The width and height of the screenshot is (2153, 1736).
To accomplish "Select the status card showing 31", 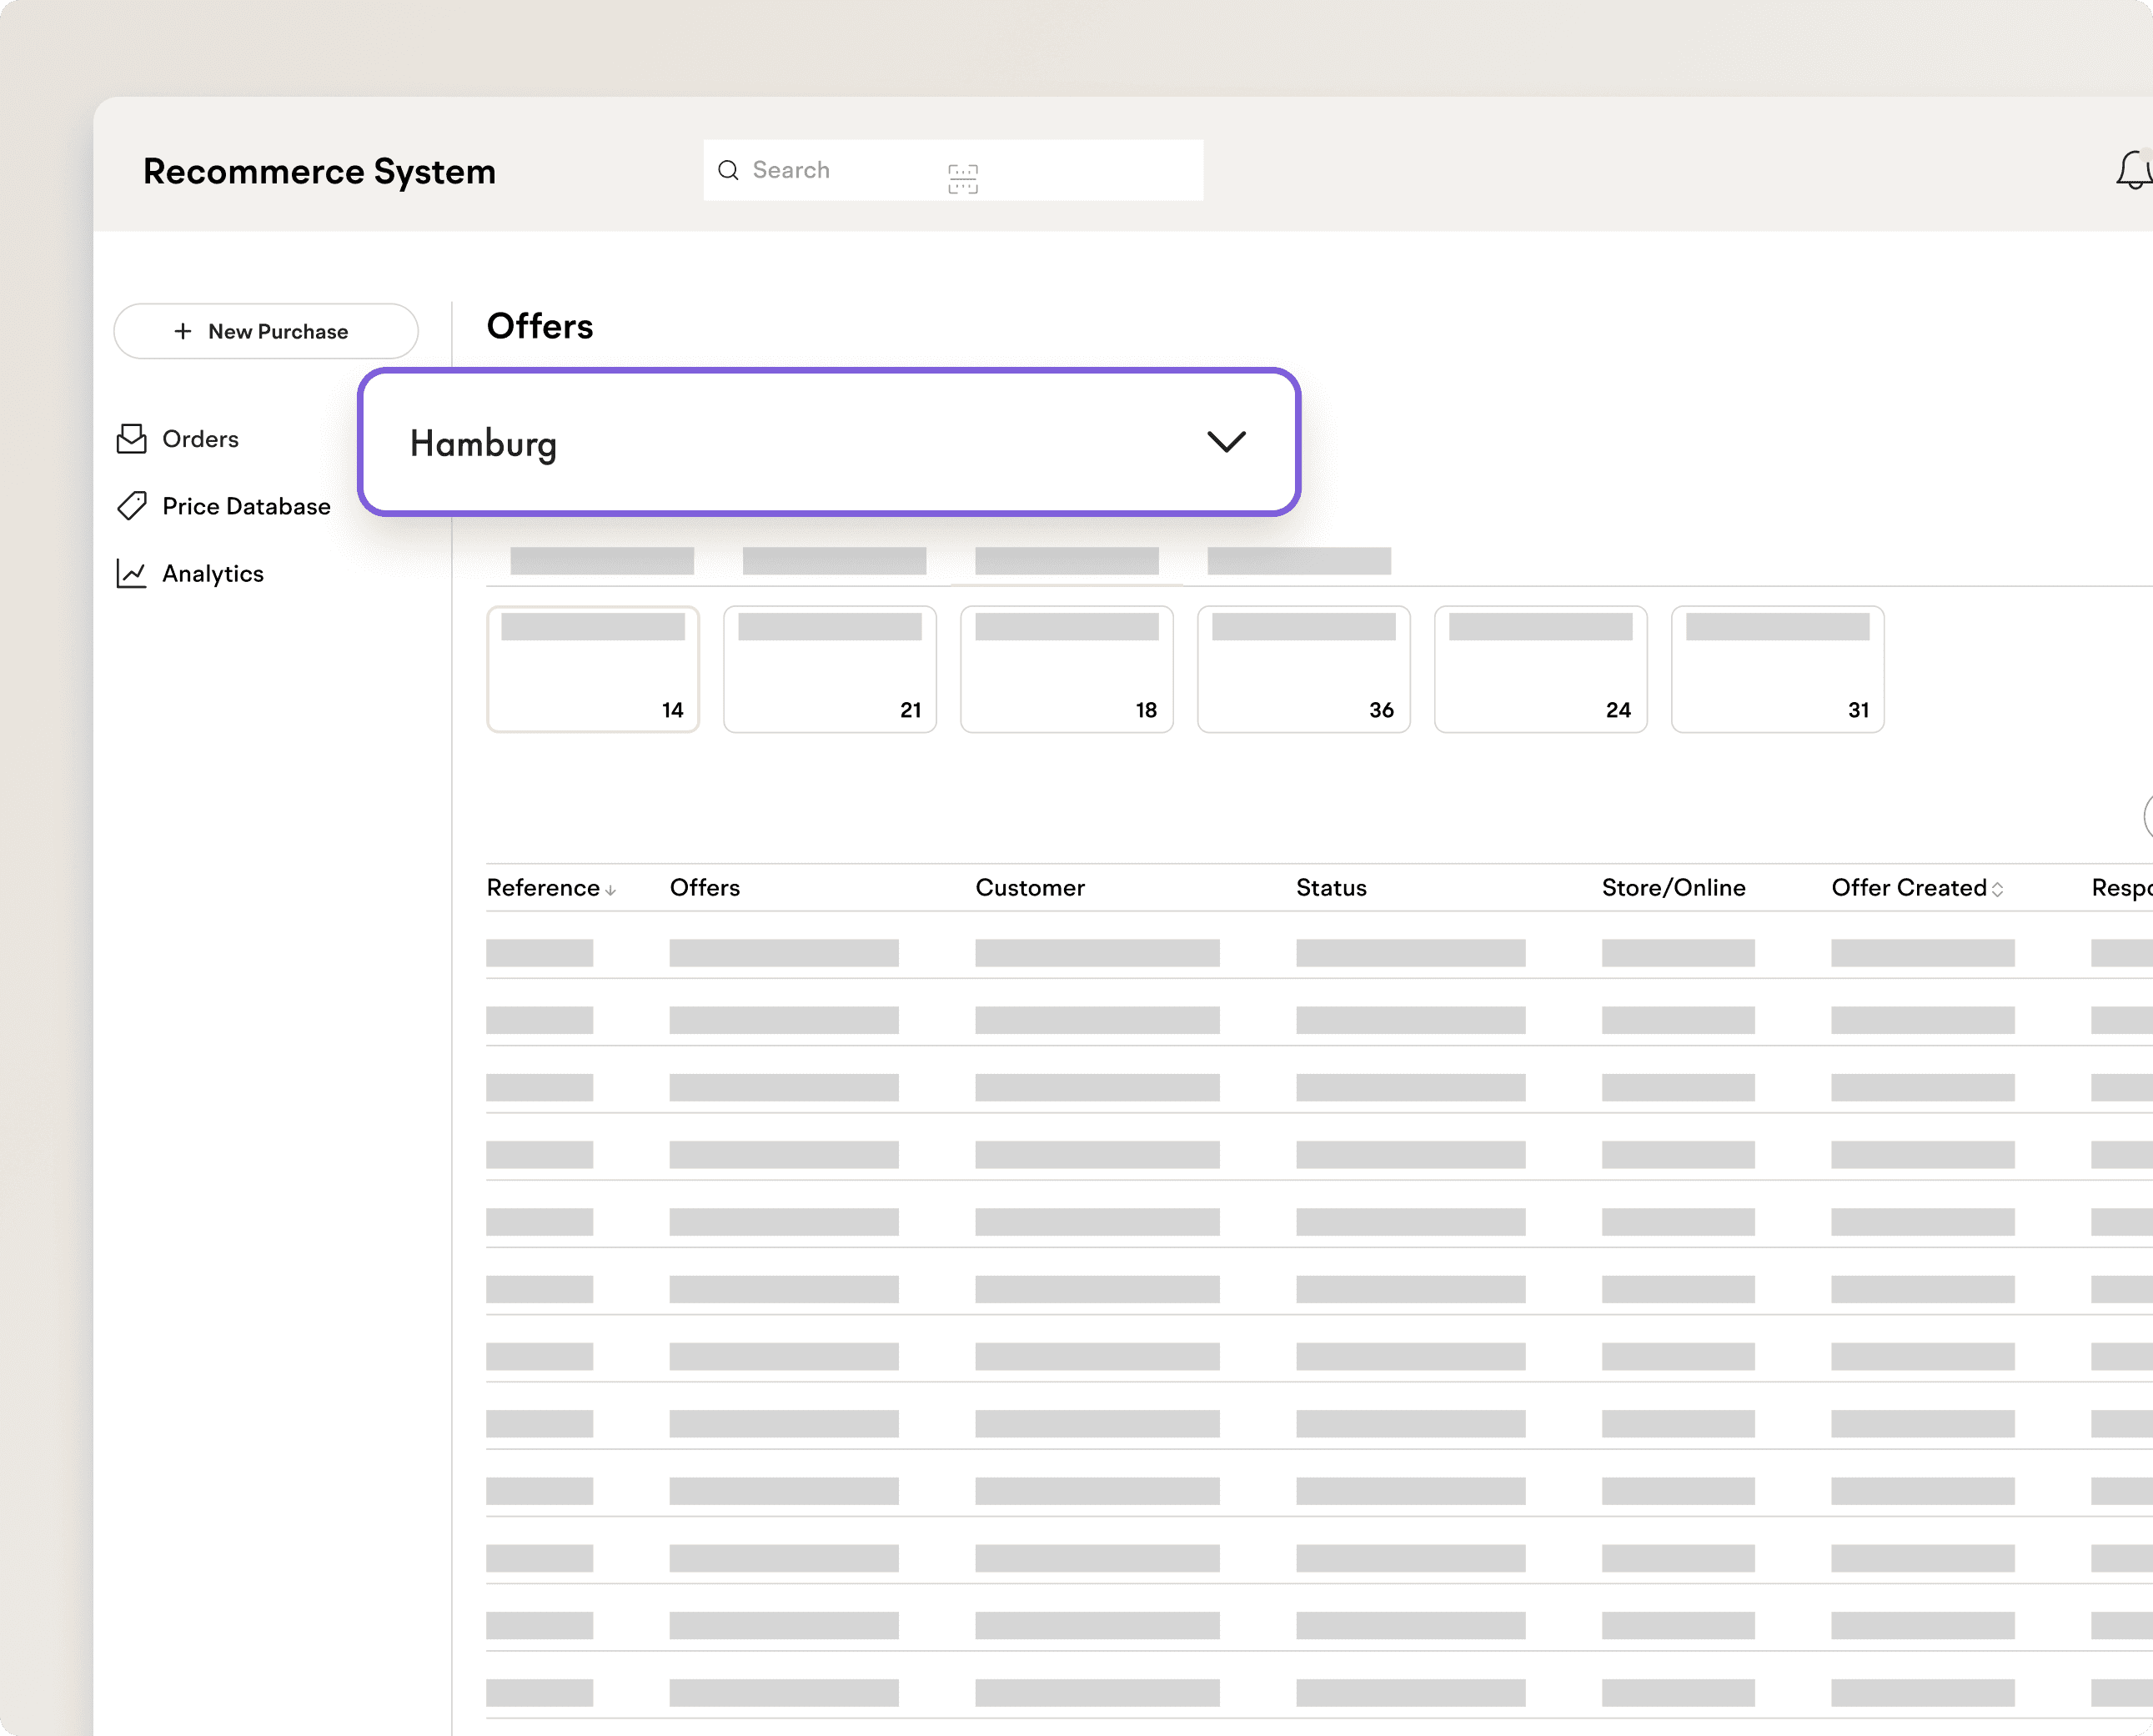I will (x=1776, y=669).
